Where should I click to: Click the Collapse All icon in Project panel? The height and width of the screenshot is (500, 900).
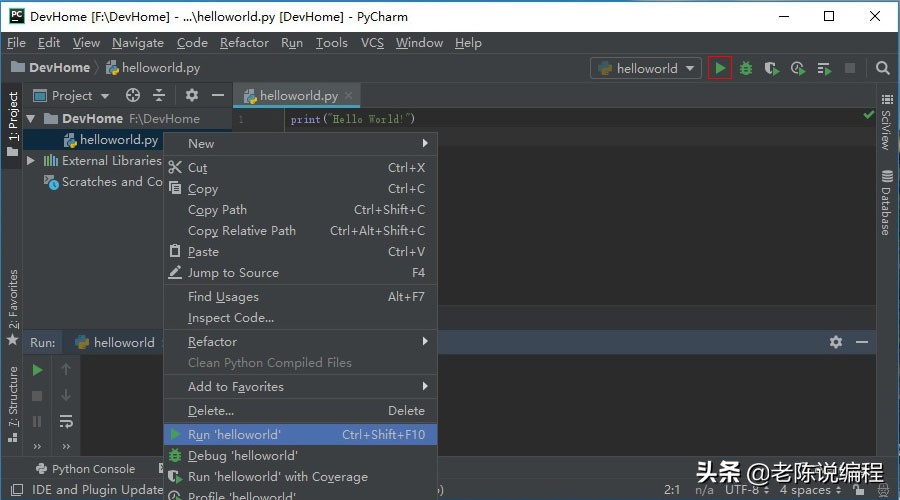[159, 95]
